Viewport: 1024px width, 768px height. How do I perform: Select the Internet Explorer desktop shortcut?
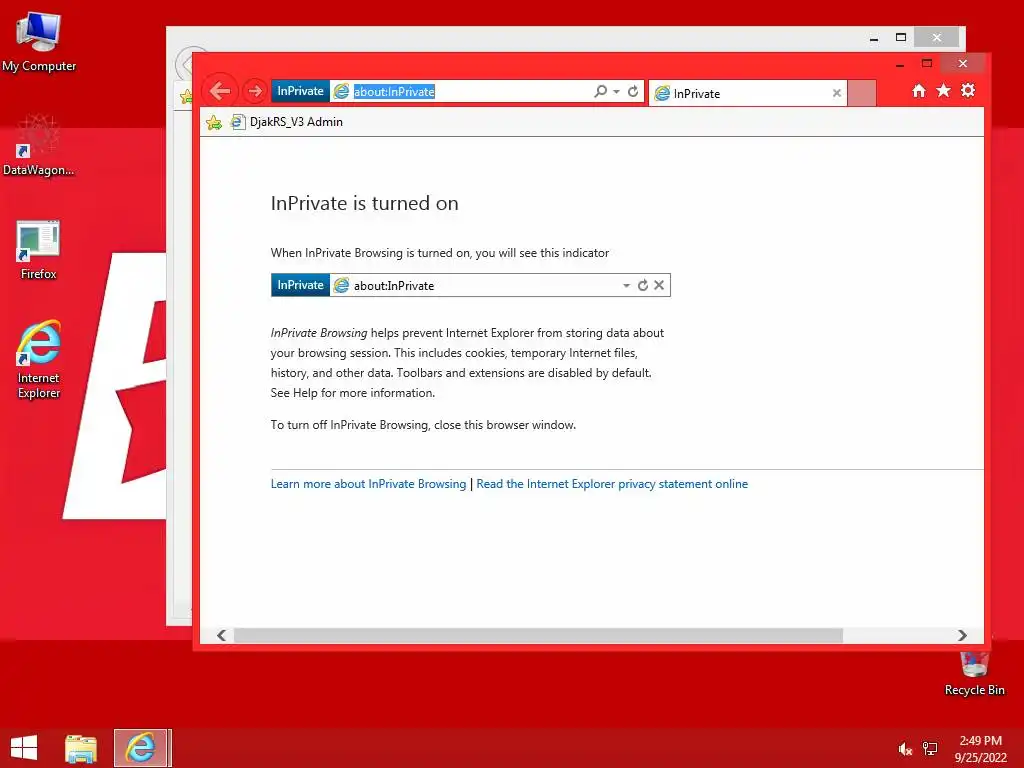(39, 359)
